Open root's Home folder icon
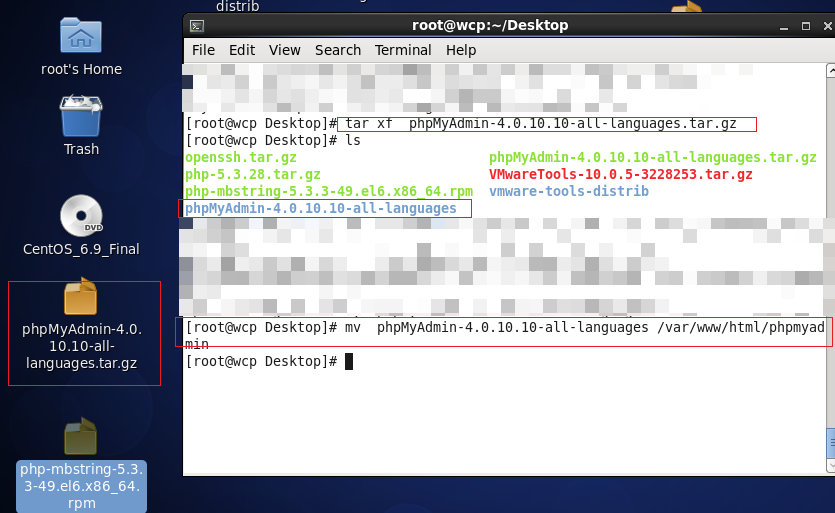The width and height of the screenshot is (835, 513). click(81, 36)
